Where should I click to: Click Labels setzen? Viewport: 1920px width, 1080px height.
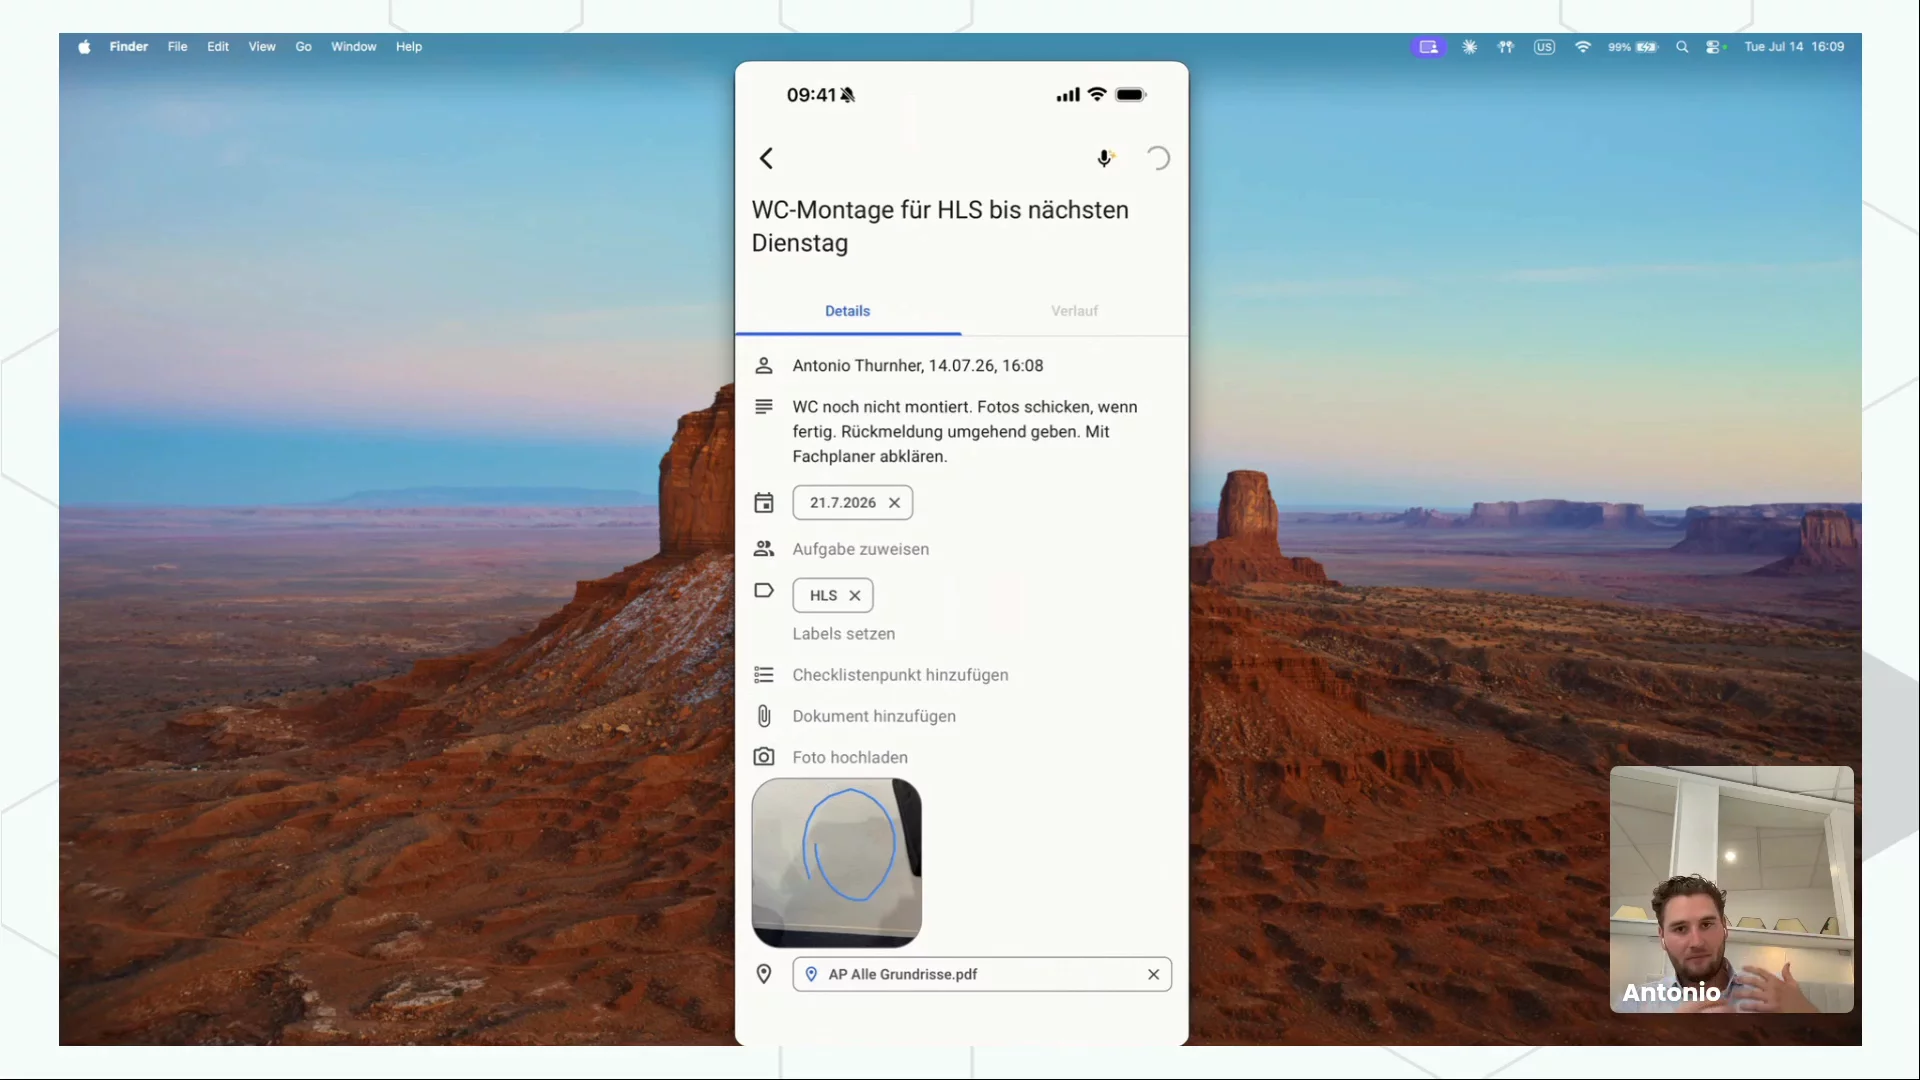[844, 634]
